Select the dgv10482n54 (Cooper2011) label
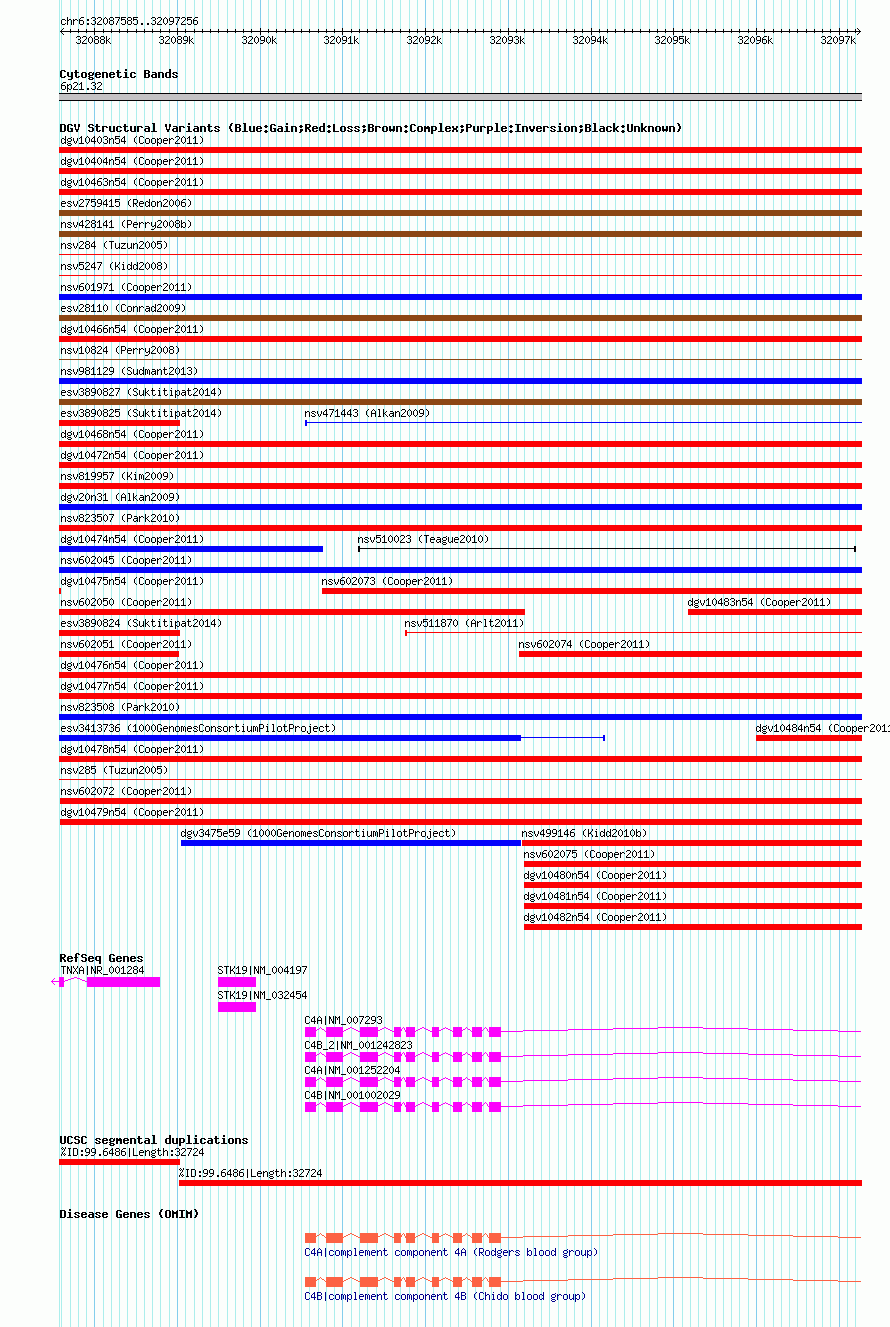This screenshot has height=1327, width=890. click(596, 917)
